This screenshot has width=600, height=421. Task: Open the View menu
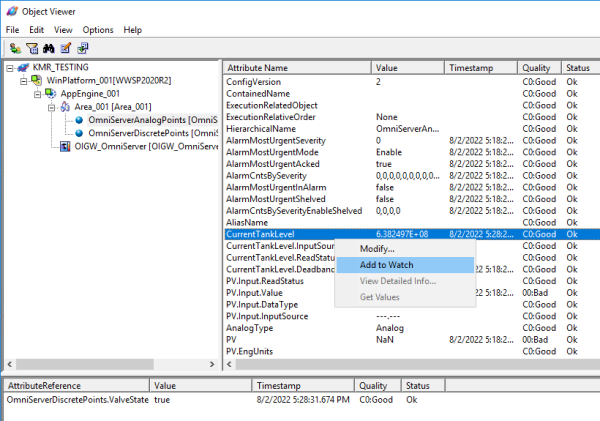pyautogui.click(x=63, y=30)
